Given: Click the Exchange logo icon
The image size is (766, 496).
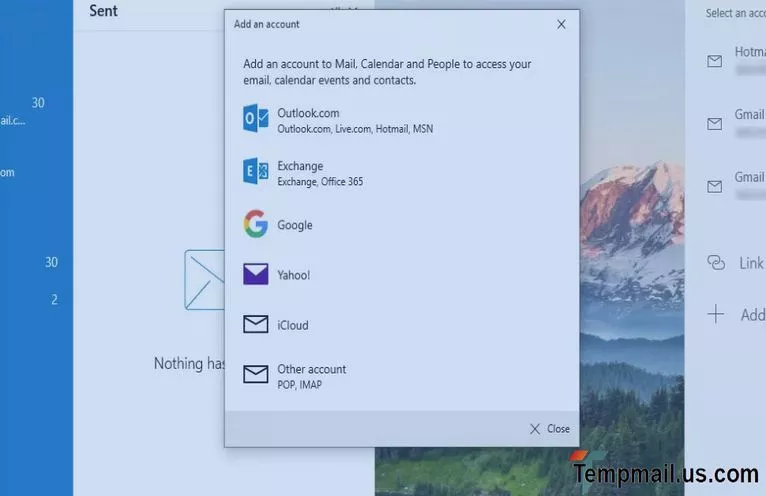Looking at the screenshot, I should (x=256, y=172).
